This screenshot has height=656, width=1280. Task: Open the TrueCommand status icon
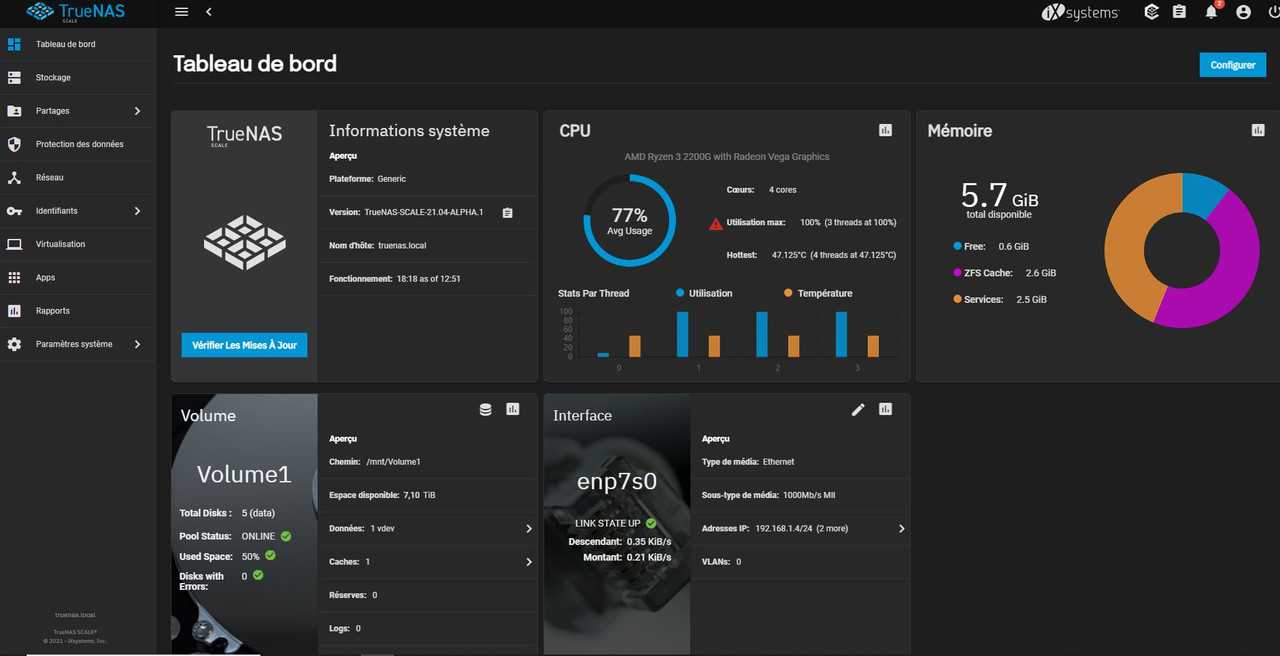pos(1152,12)
